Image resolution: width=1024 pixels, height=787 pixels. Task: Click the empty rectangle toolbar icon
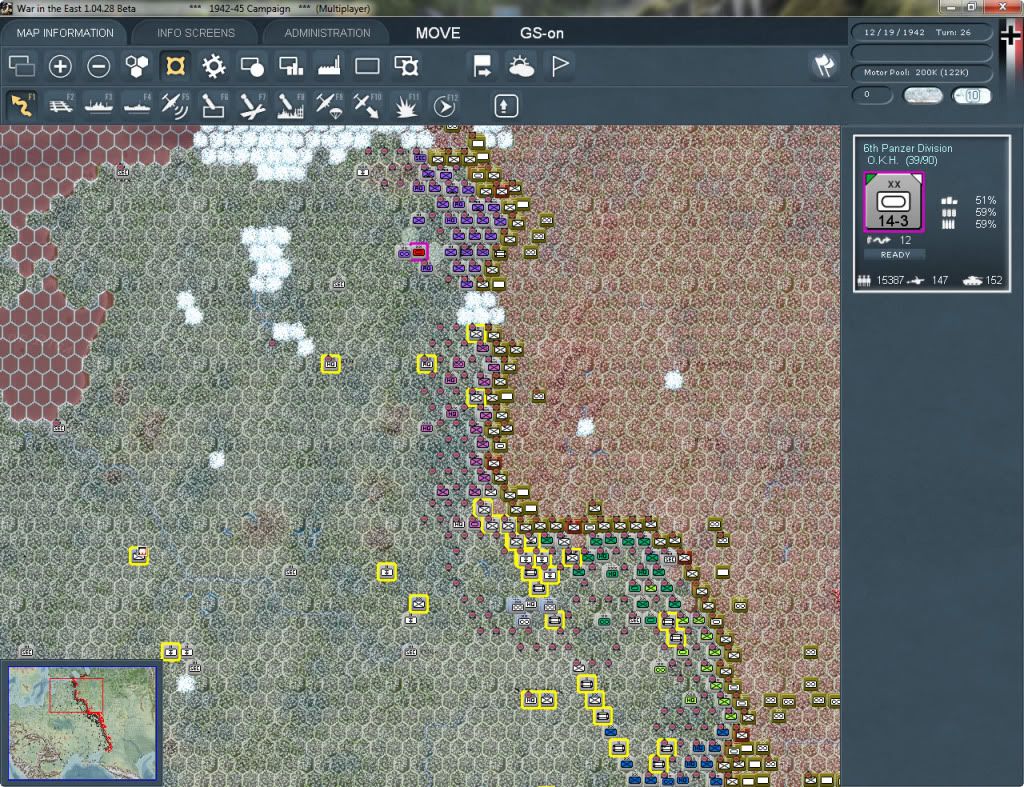pos(367,66)
